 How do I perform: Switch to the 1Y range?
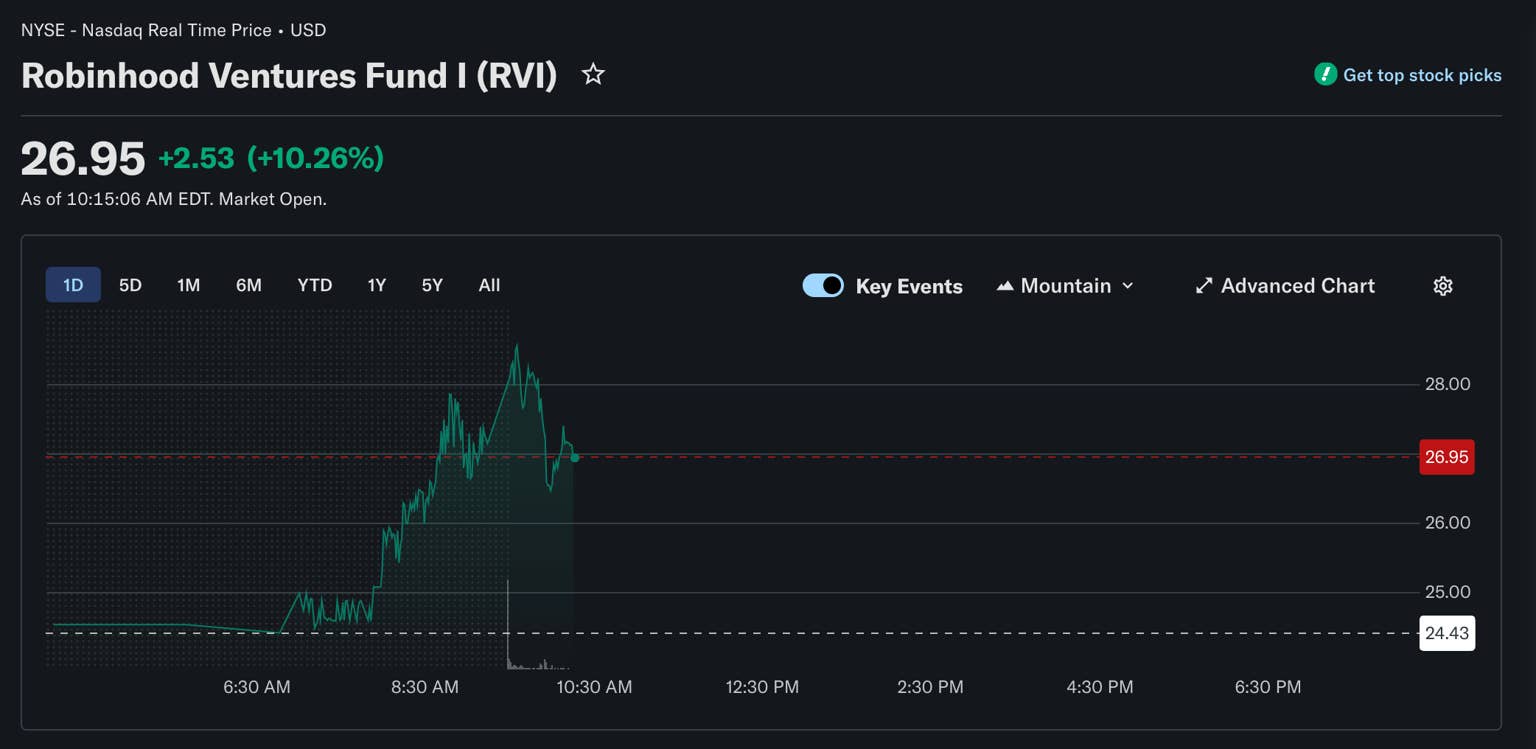click(376, 285)
